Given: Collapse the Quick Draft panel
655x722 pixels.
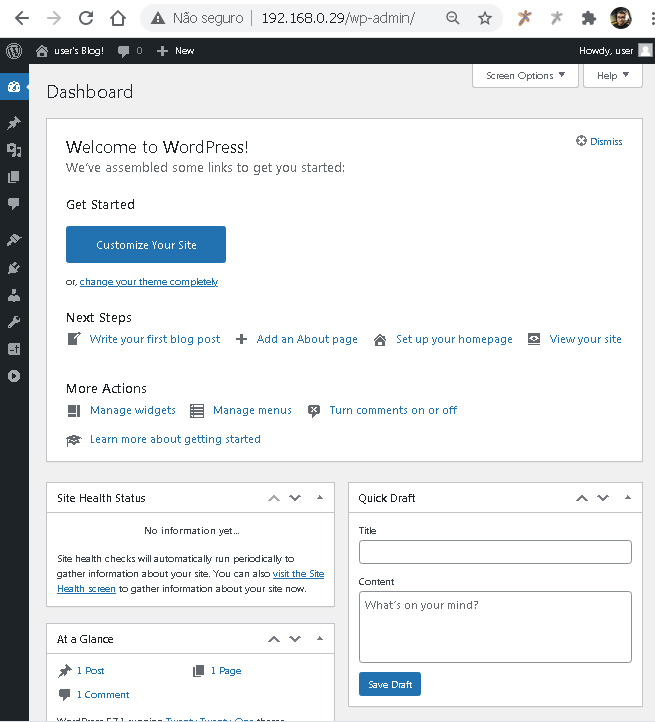Looking at the screenshot, I should tap(627, 498).
